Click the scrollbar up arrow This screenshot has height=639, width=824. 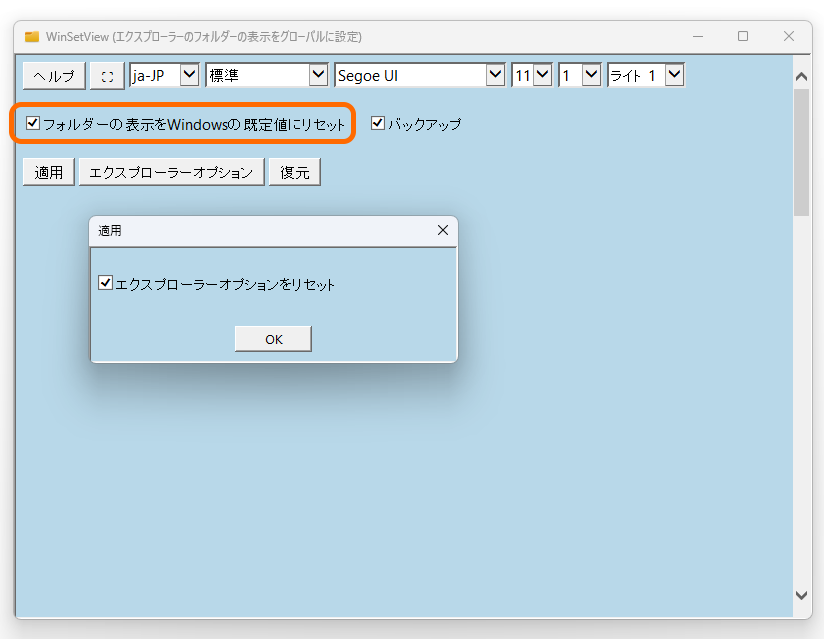click(x=800, y=73)
